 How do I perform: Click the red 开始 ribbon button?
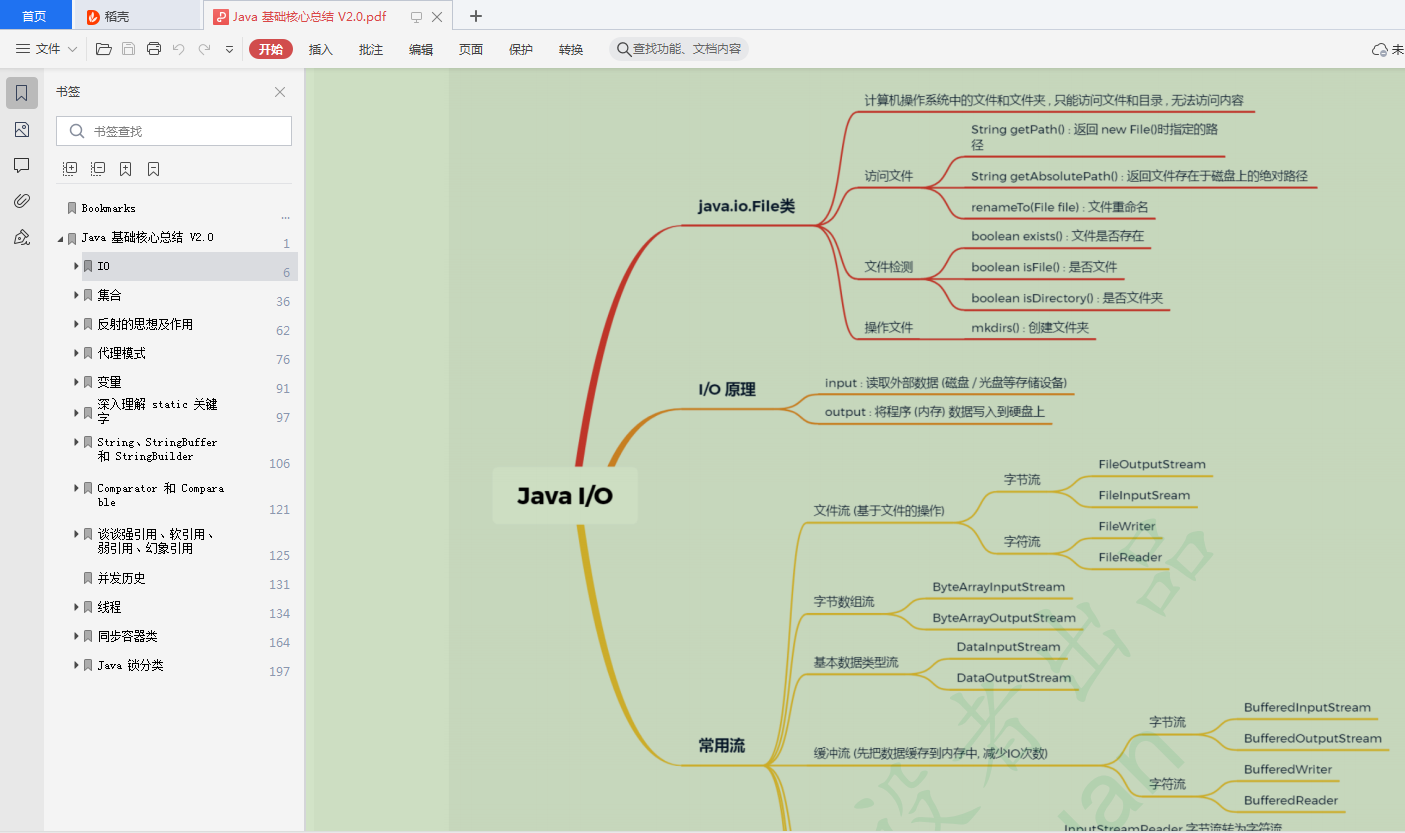(x=270, y=48)
